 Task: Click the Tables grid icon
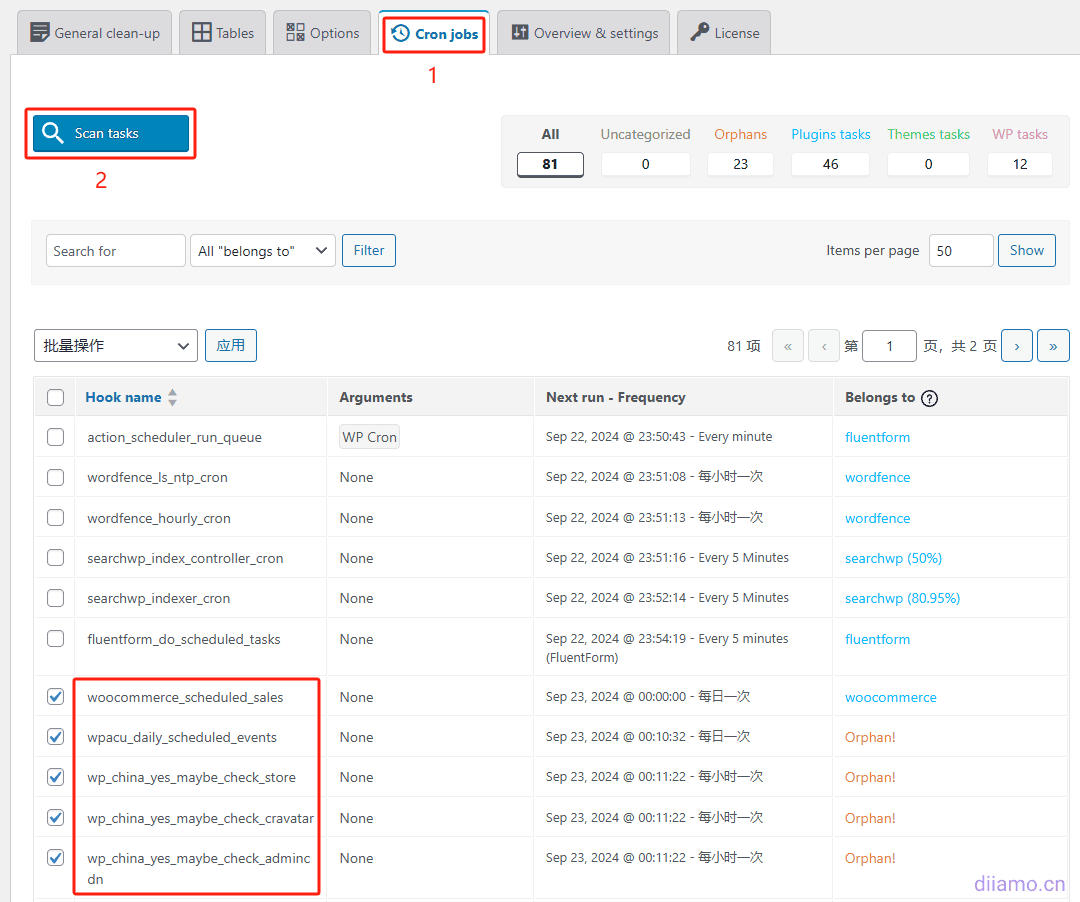pyautogui.click(x=202, y=33)
